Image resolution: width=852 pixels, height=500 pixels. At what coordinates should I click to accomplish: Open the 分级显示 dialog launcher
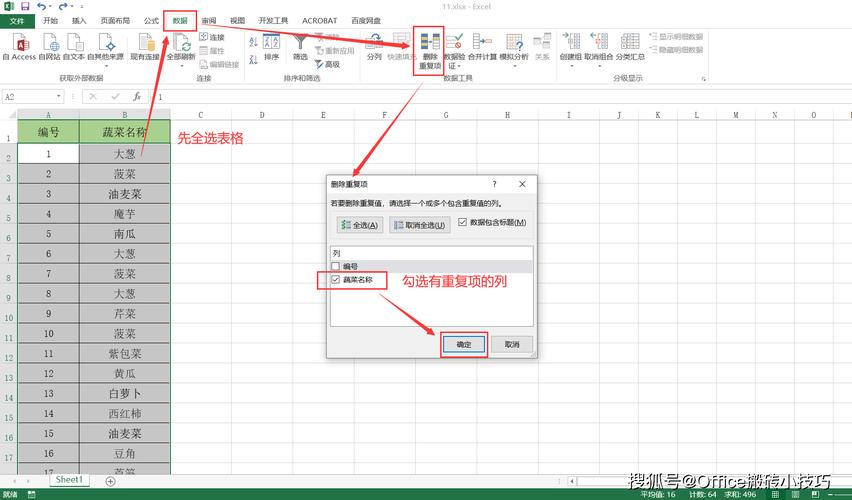pos(703,79)
